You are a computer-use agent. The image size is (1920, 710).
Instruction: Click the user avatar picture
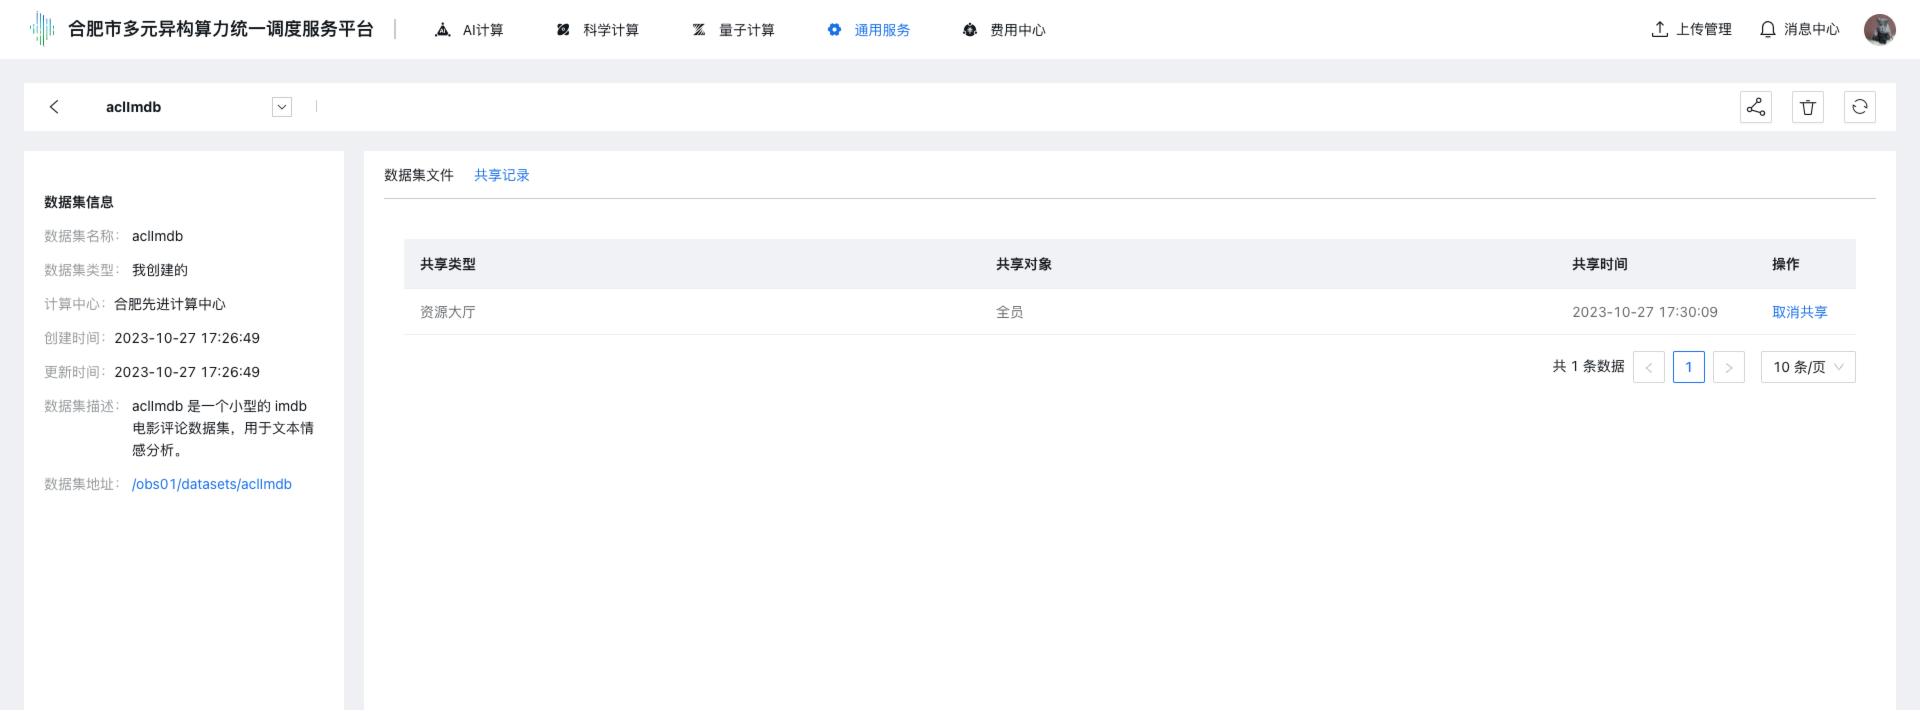(x=1879, y=30)
